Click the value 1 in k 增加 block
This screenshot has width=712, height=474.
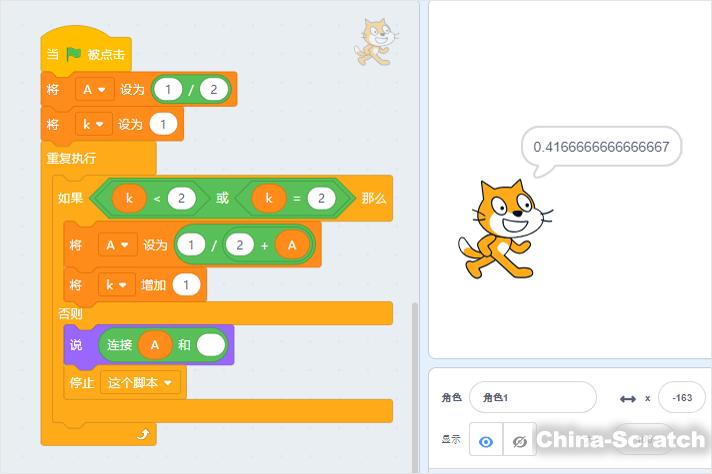pos(186,285)
